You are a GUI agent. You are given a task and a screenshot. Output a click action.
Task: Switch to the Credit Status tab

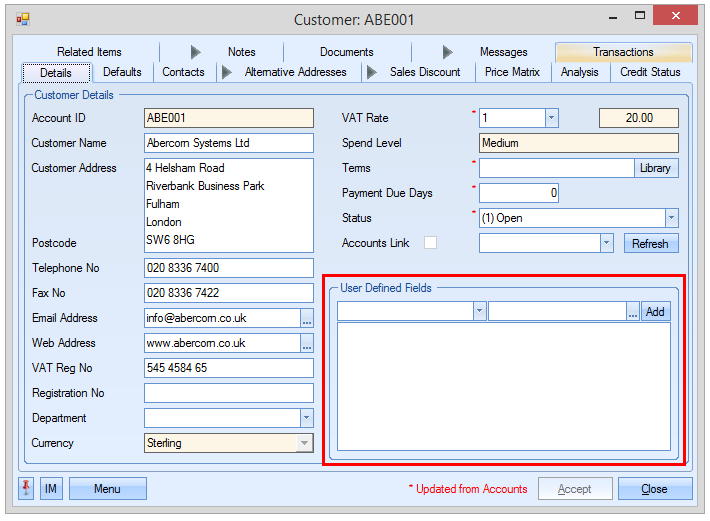tap(650, 72)
